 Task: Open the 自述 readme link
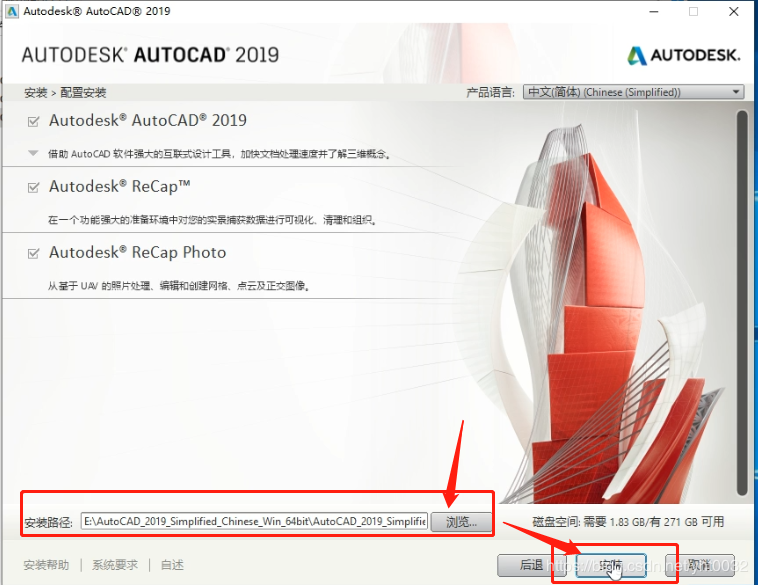[x=172, y=565]
